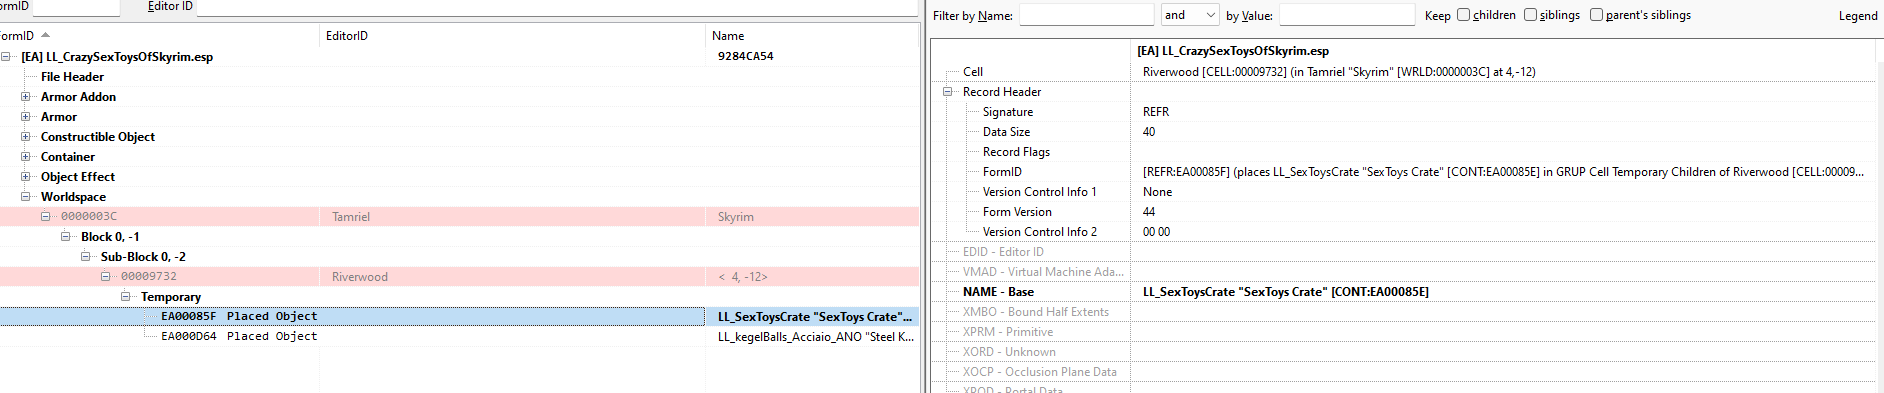Screen dimensions: 1884x393
Task: Collapse the 00009732 Riverwood cell node
Action: [x=105, y=277]
